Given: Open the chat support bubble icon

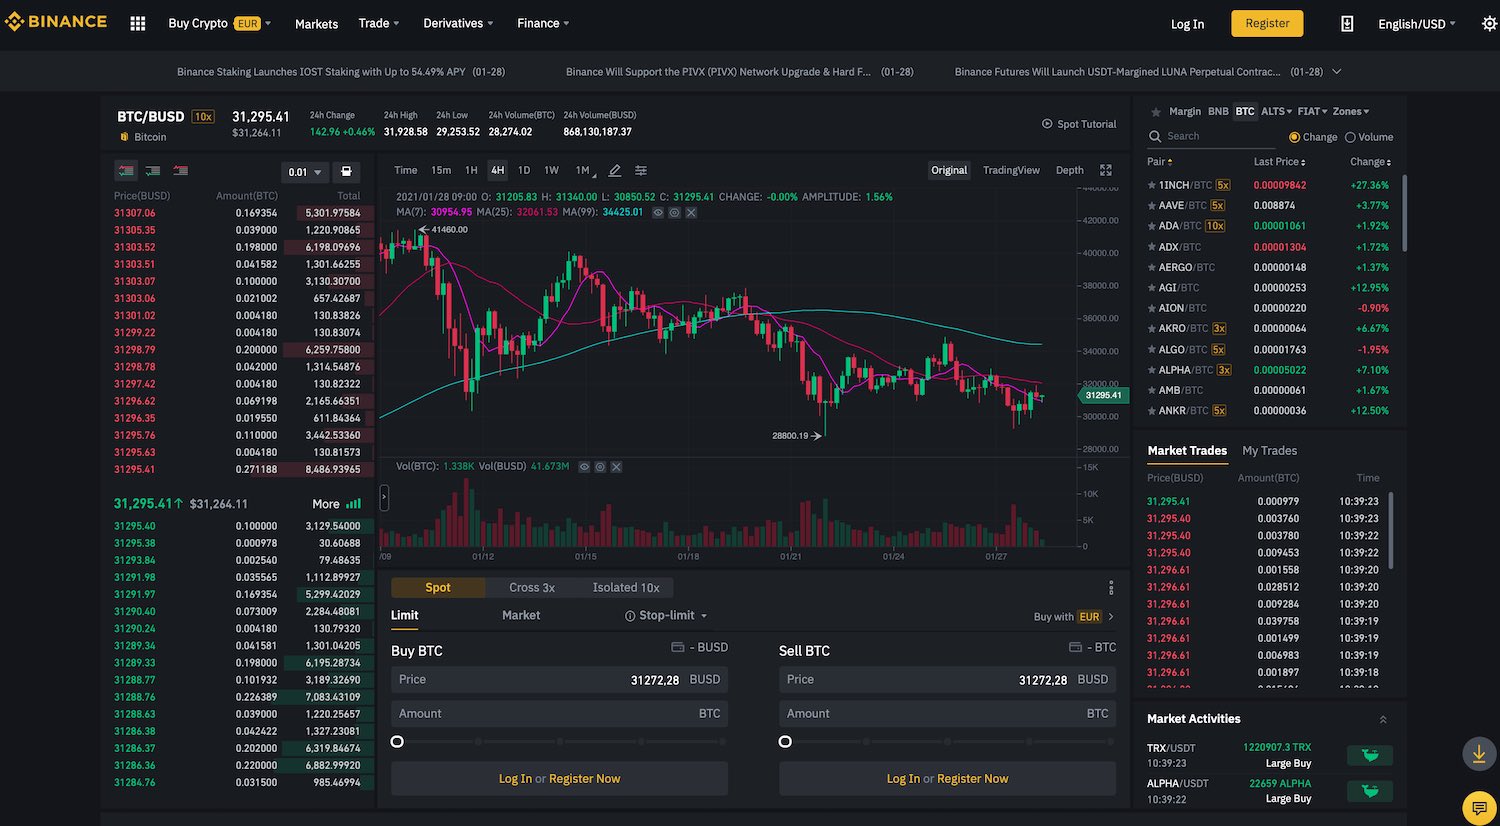Looking at the screenshot, I should [1479, 807].
